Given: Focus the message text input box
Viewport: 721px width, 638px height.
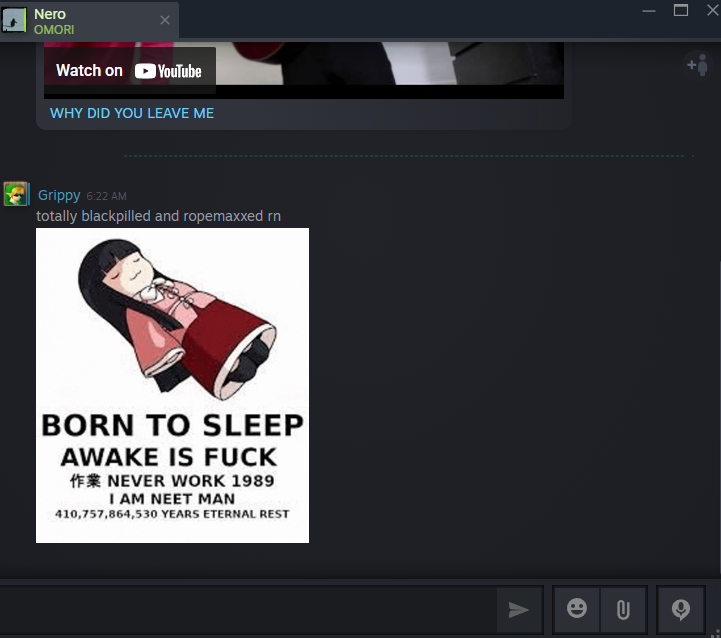Looking at the screenshot, I should 245,609.
